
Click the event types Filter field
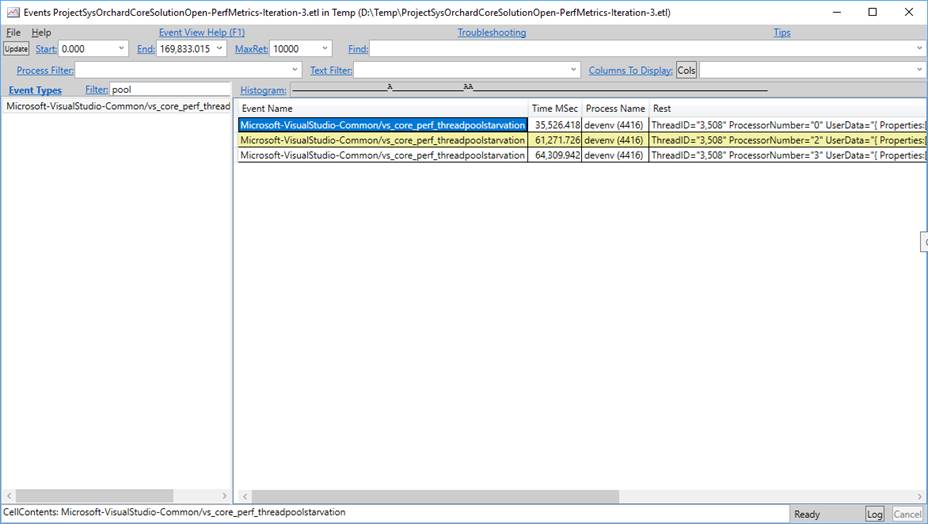pos(169,90)
